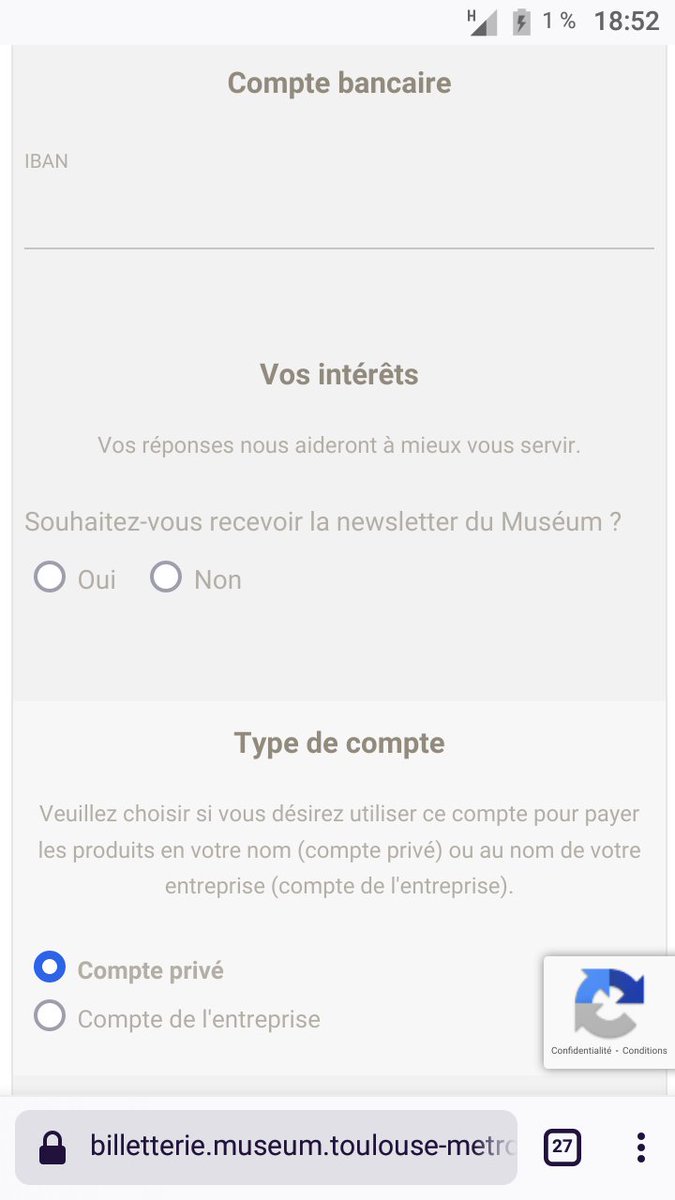
Task: Open the reCAPTCHA Conditions link
Action: 644,1051
